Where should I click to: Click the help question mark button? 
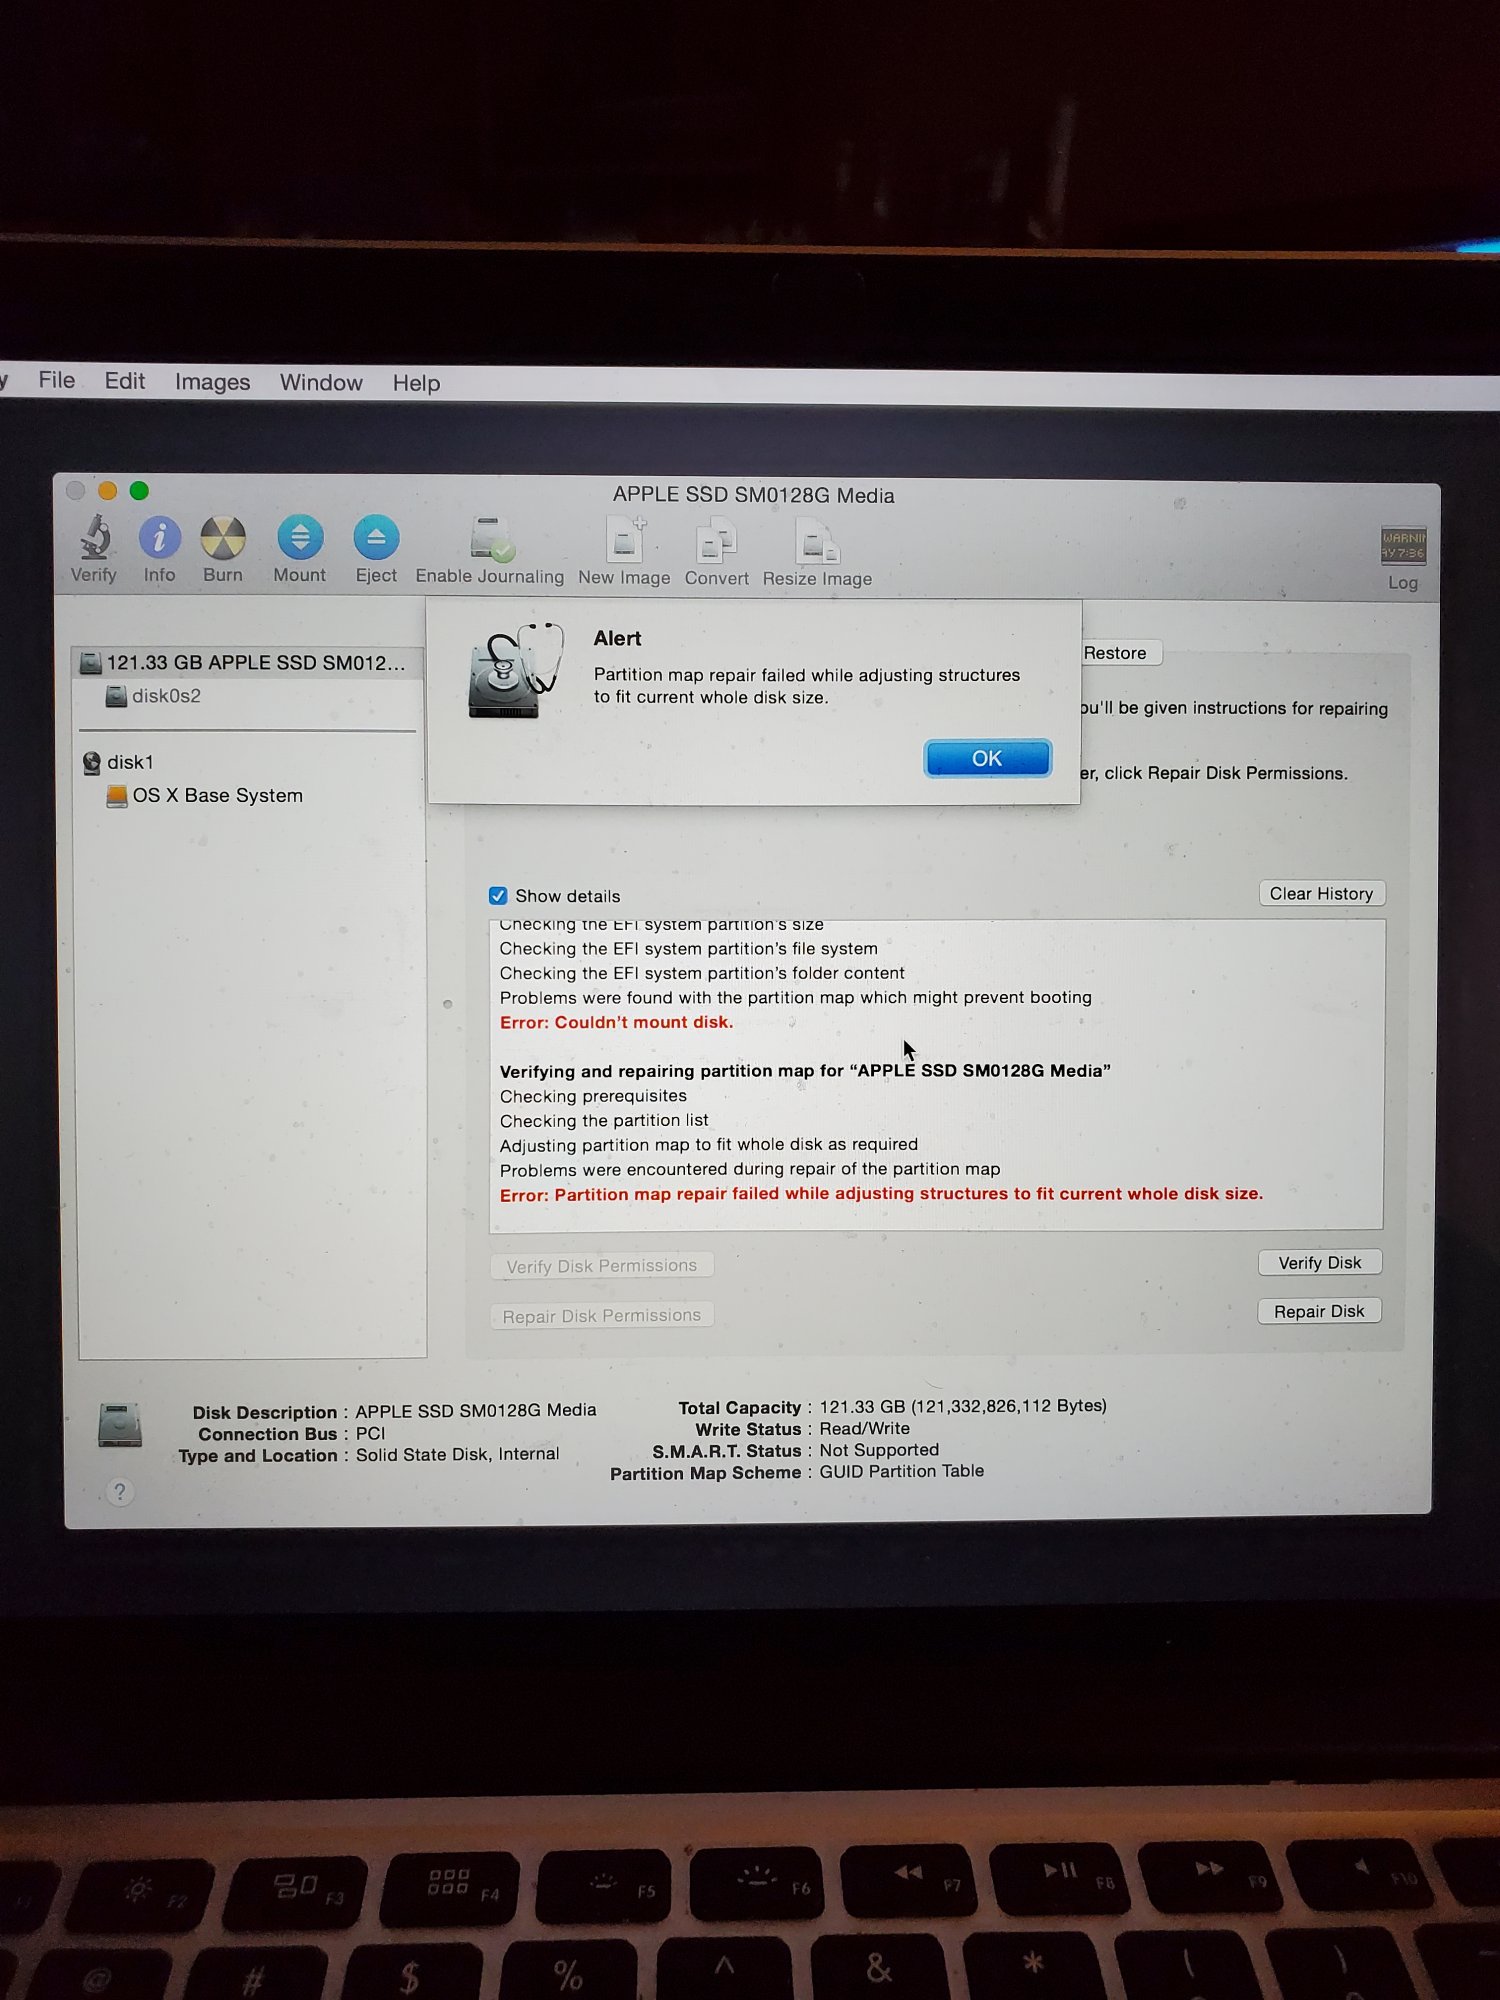119,1492
